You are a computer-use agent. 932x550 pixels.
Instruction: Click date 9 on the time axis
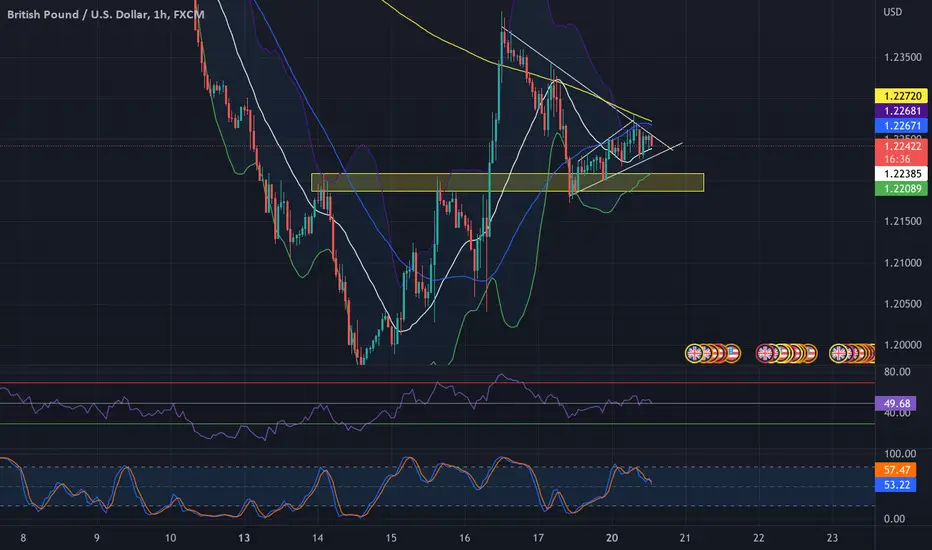(x=96, y=538)
